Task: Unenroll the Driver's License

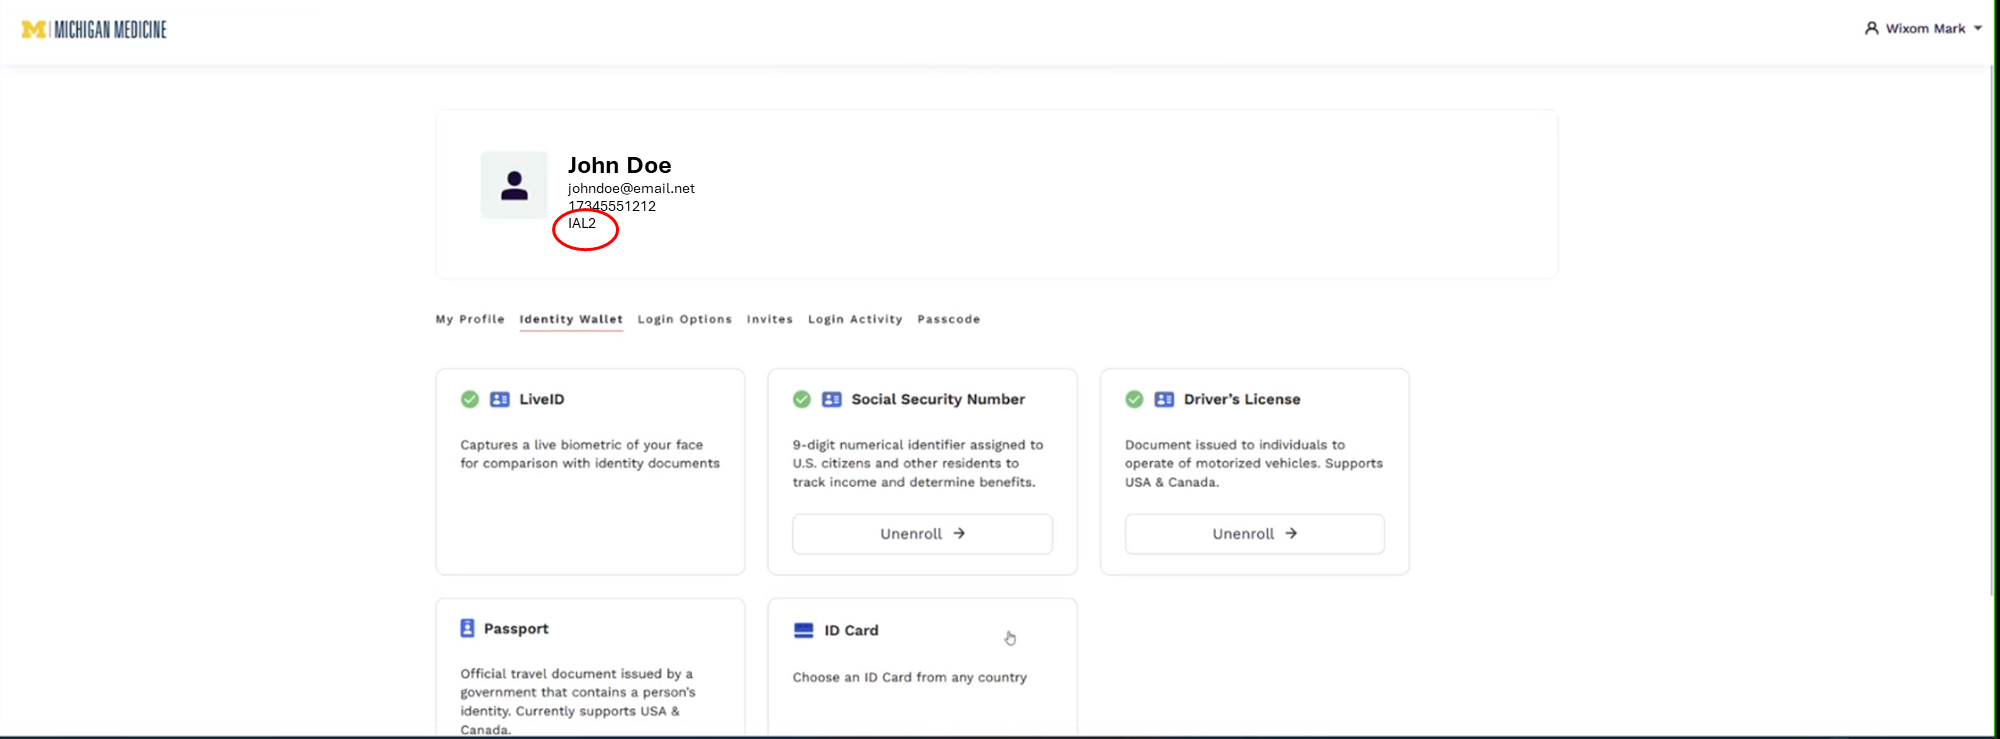Action: (1254, 534)
